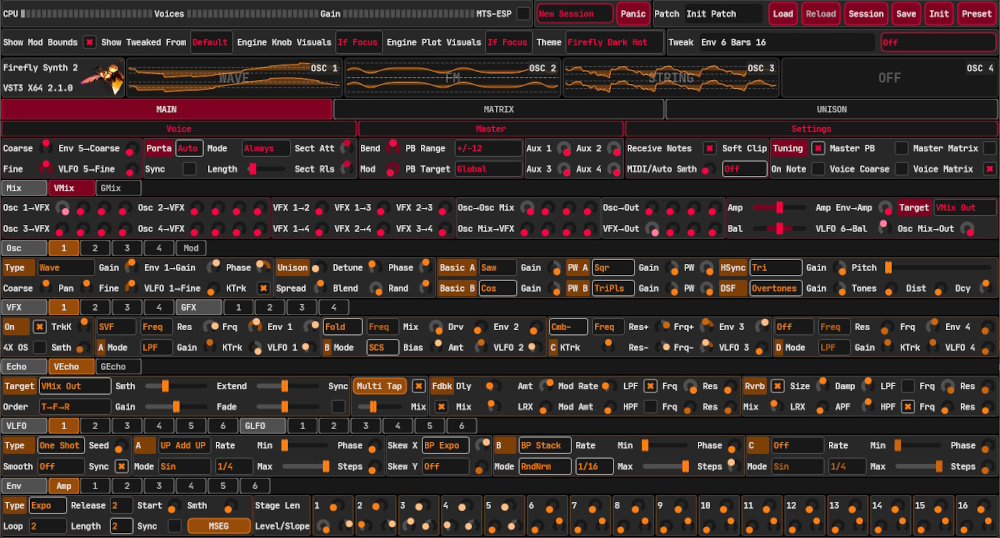The width and height of the screenshot is (1000, 538).
Task: Select the GEcho tab
Action: (118, 367)
